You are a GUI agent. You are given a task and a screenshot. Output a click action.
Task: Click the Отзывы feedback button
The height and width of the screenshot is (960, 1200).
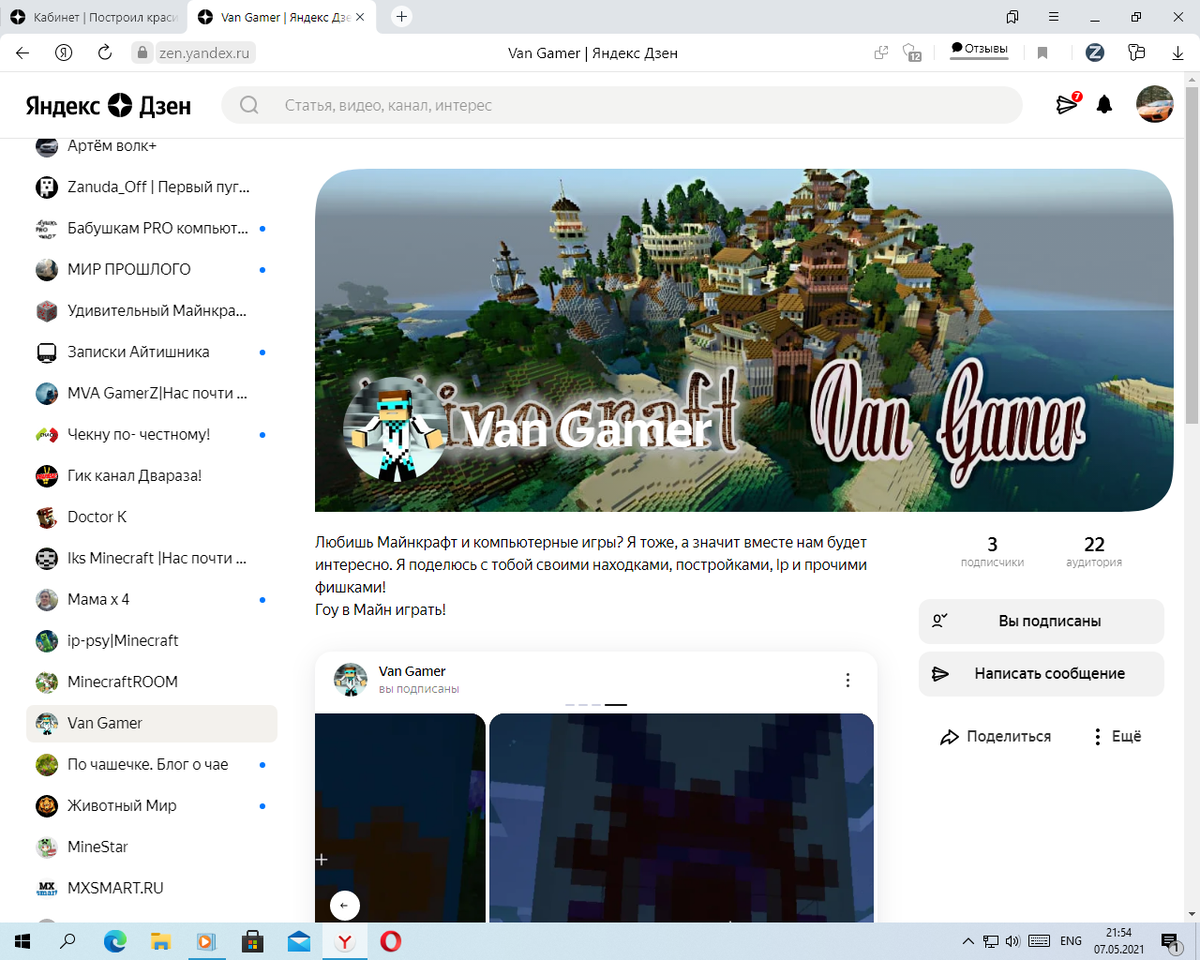pyautogui.click(x=979, y=49)
